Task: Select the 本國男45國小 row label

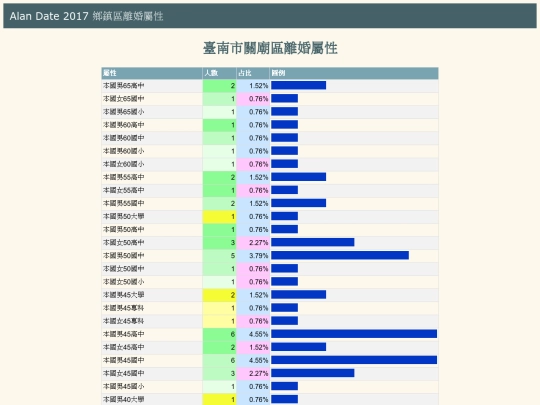Action: [x=124, y=386]
